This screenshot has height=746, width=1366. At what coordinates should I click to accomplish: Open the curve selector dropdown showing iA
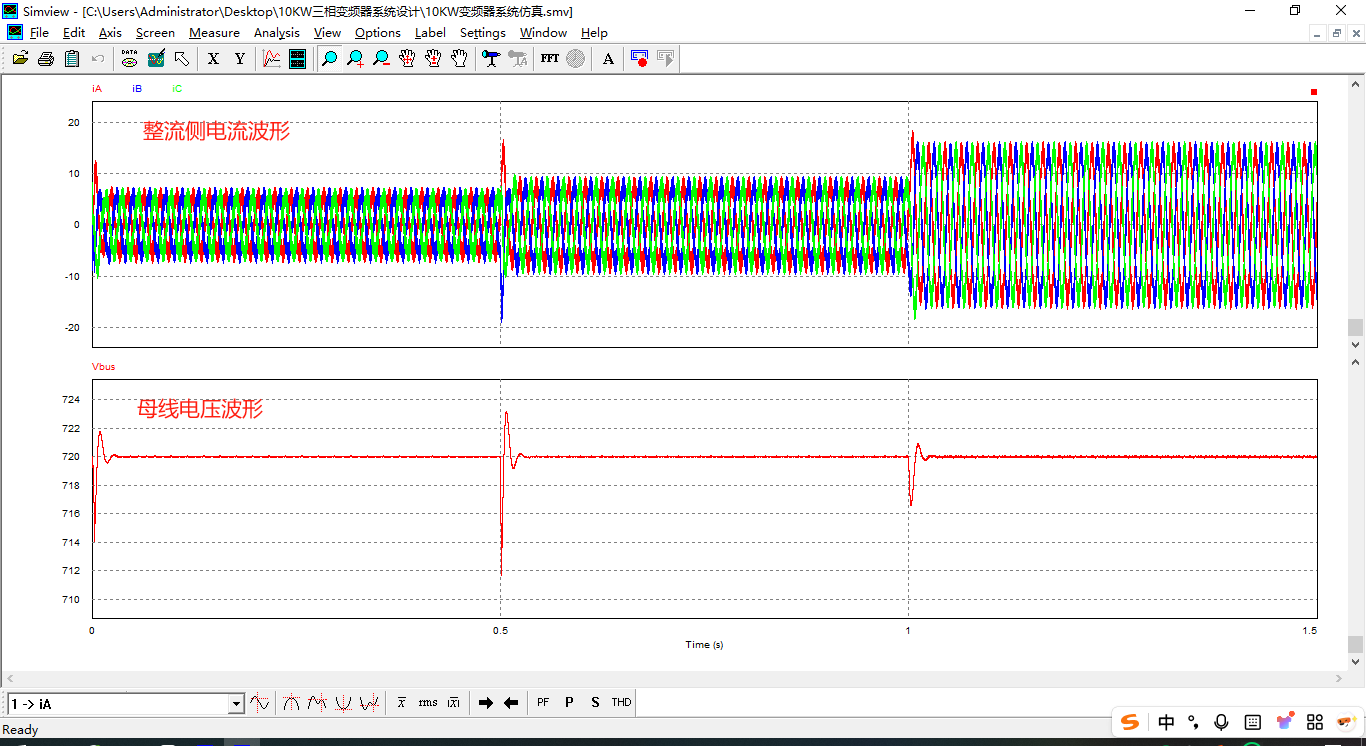236,704
